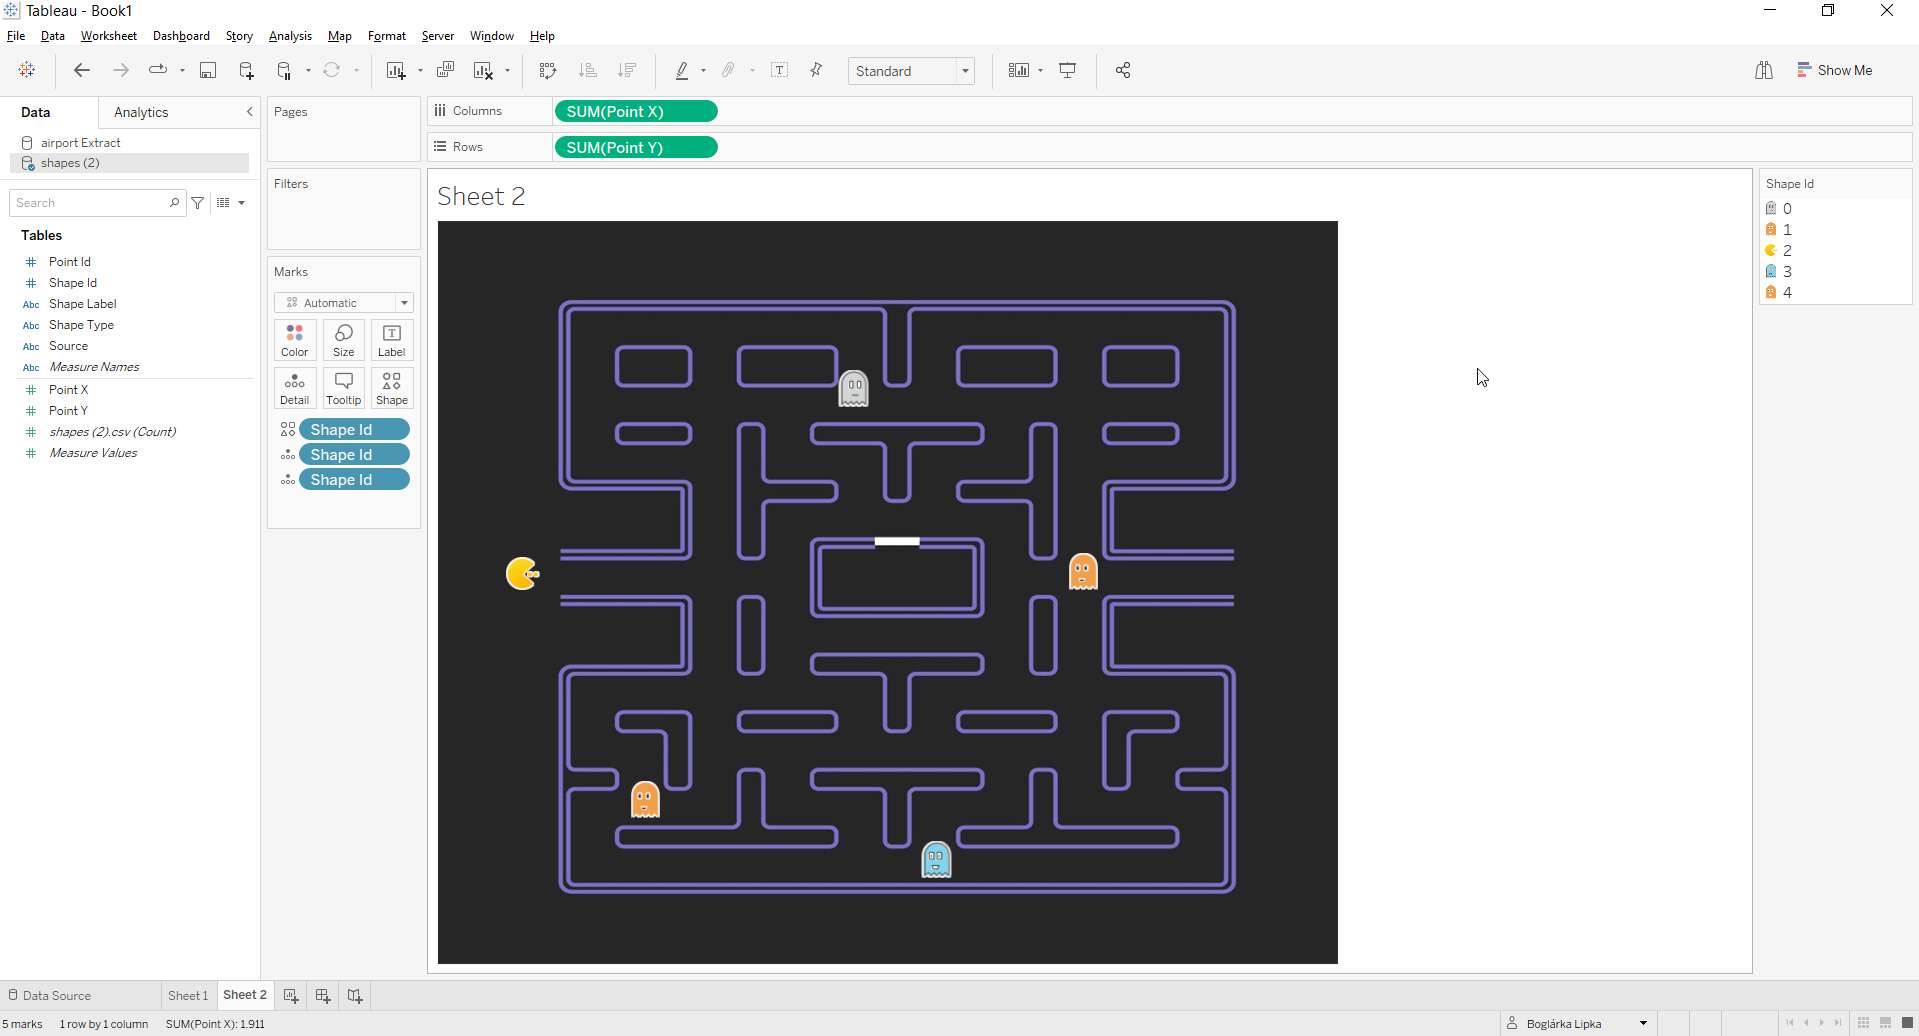Open the Tooltip marks card
This screenshot has height=1036, width=1919.
[343, 388]
